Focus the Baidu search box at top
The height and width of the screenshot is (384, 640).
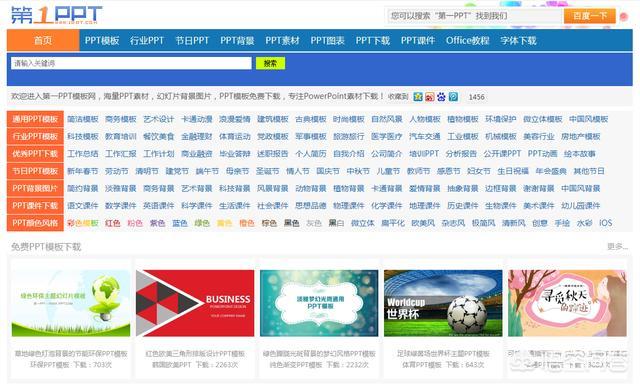point(474,16)
